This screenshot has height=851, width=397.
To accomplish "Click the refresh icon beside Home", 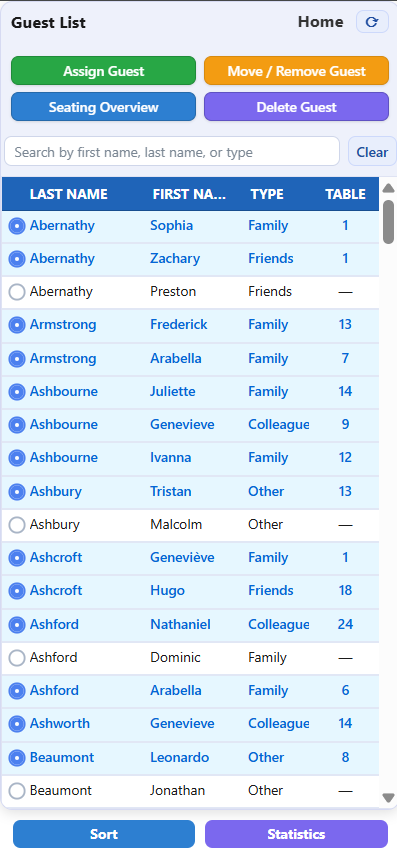I will pyautogui.click(x=372, y=22).
